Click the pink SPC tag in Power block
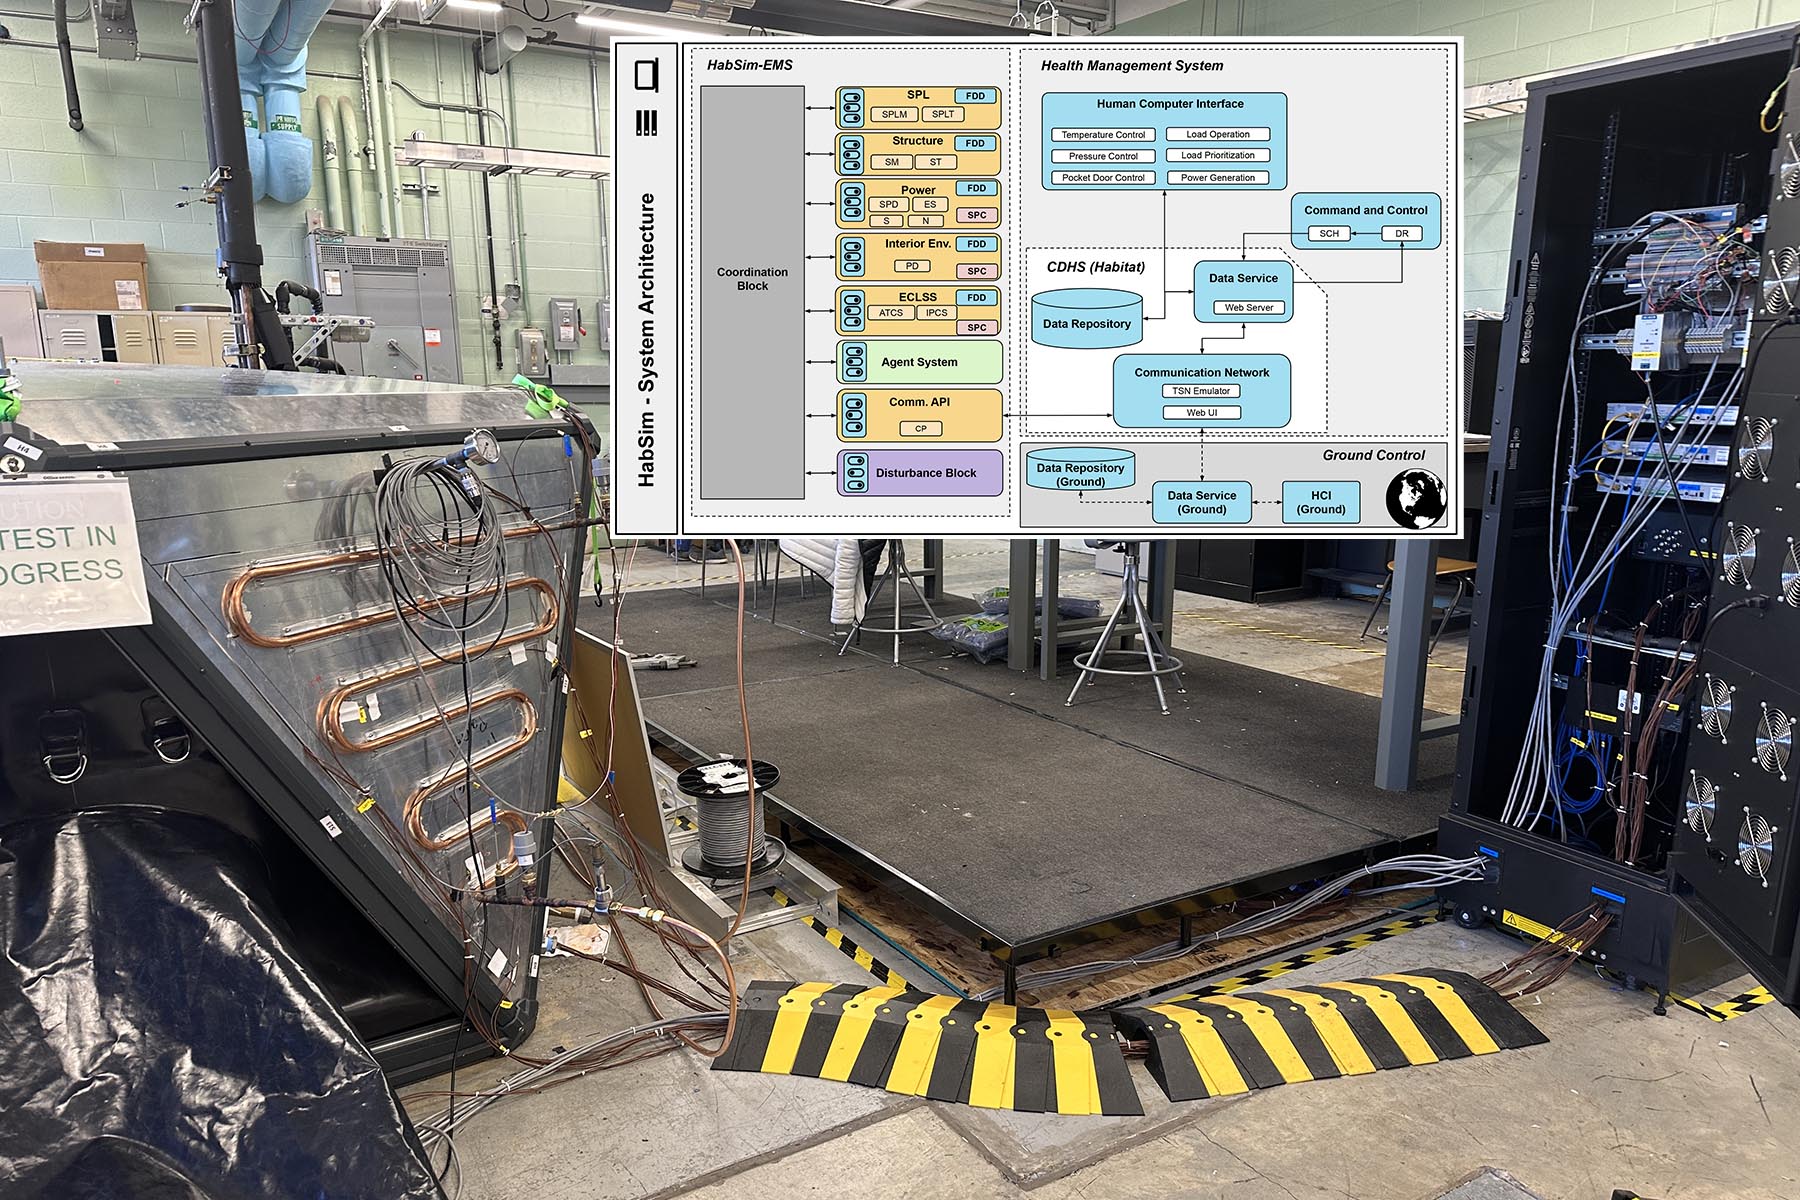 coord(976,215)
